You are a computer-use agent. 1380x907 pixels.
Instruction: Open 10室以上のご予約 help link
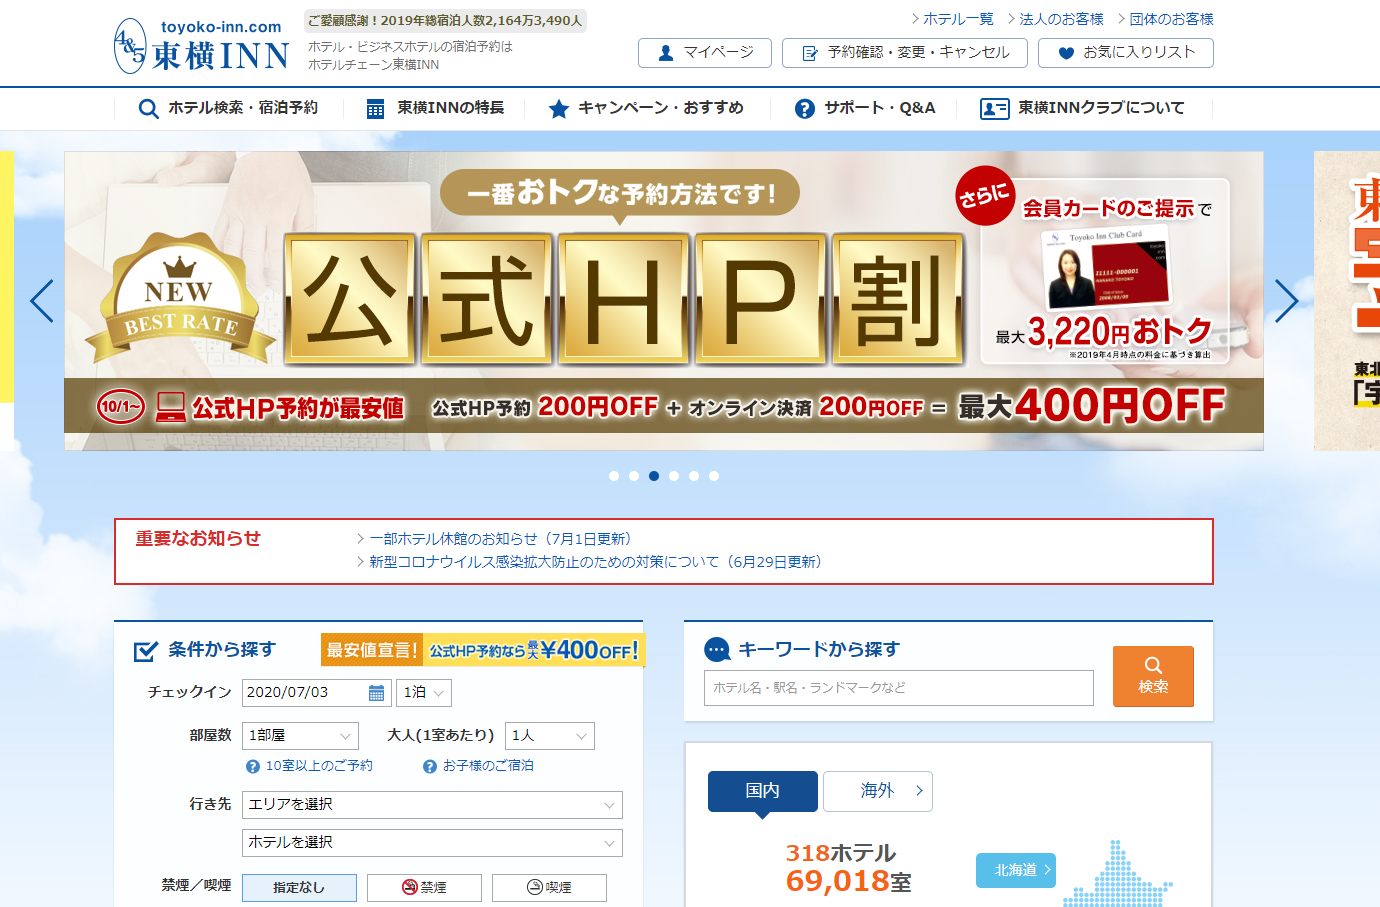pyautogui.click(x=309, y=766)
